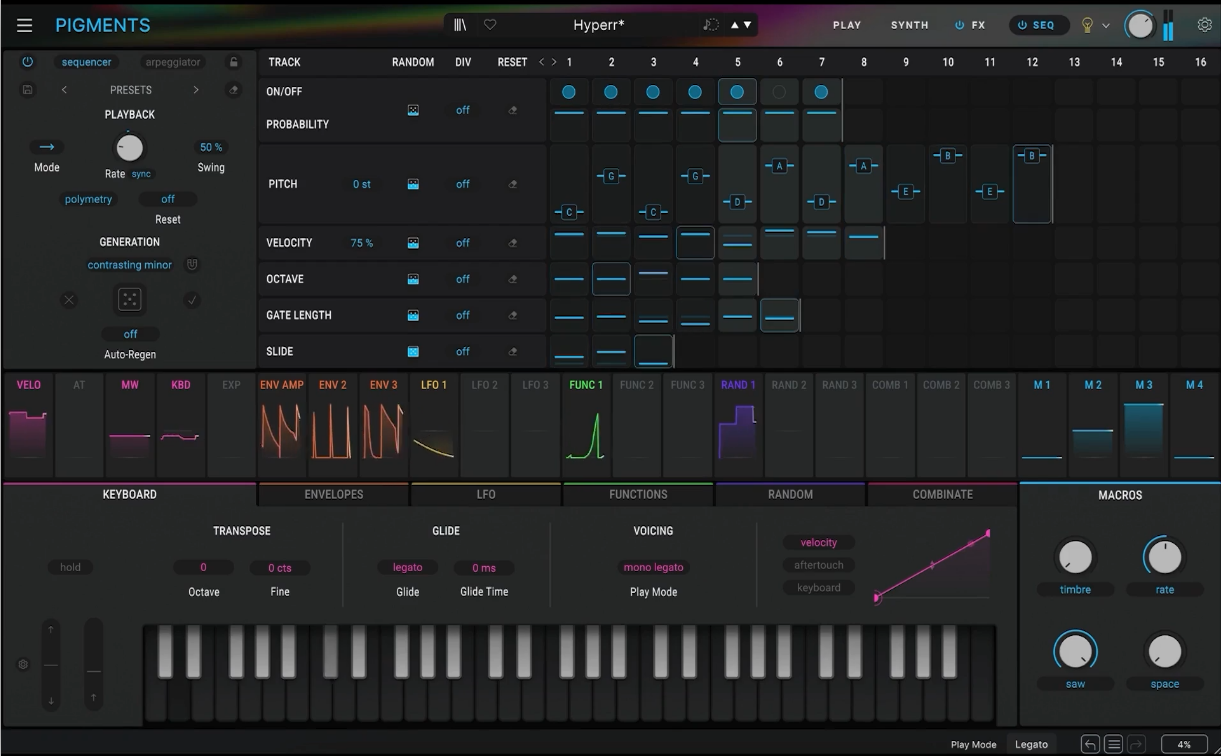Open the hamburger main menu
Screen dimensions: 1221x756
(x=24, y=25)
